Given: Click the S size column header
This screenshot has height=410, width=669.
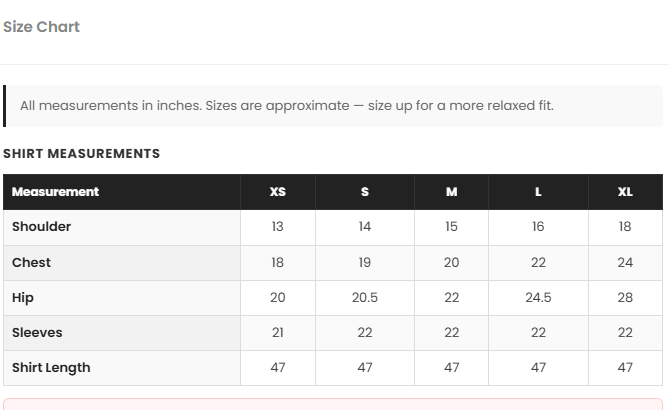Looking at the screenshot, I should click(x=365, y=192).
